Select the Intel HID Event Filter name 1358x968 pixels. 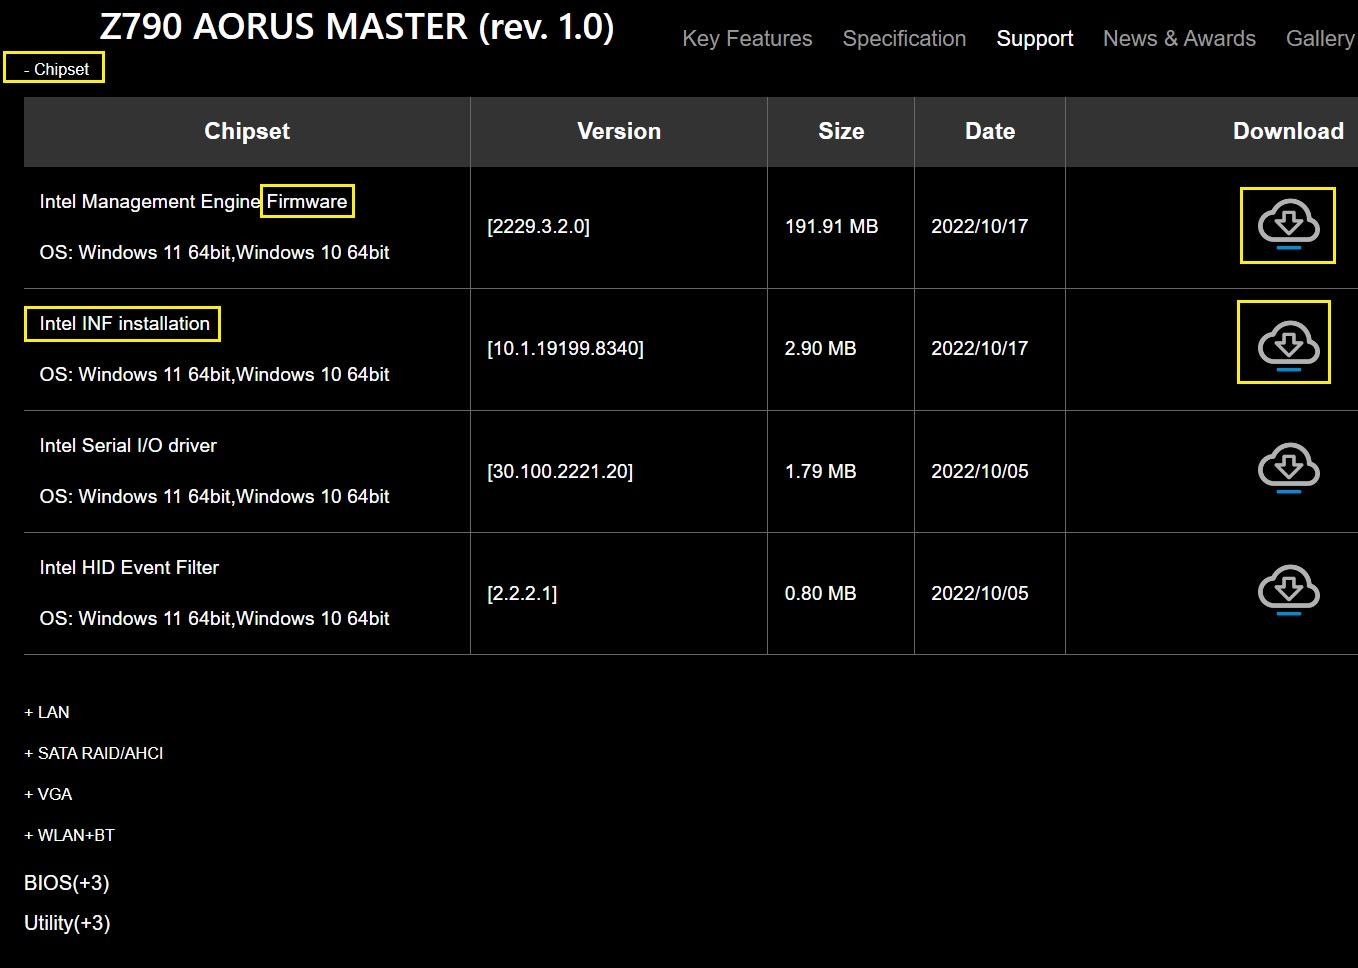click(129, 567)
